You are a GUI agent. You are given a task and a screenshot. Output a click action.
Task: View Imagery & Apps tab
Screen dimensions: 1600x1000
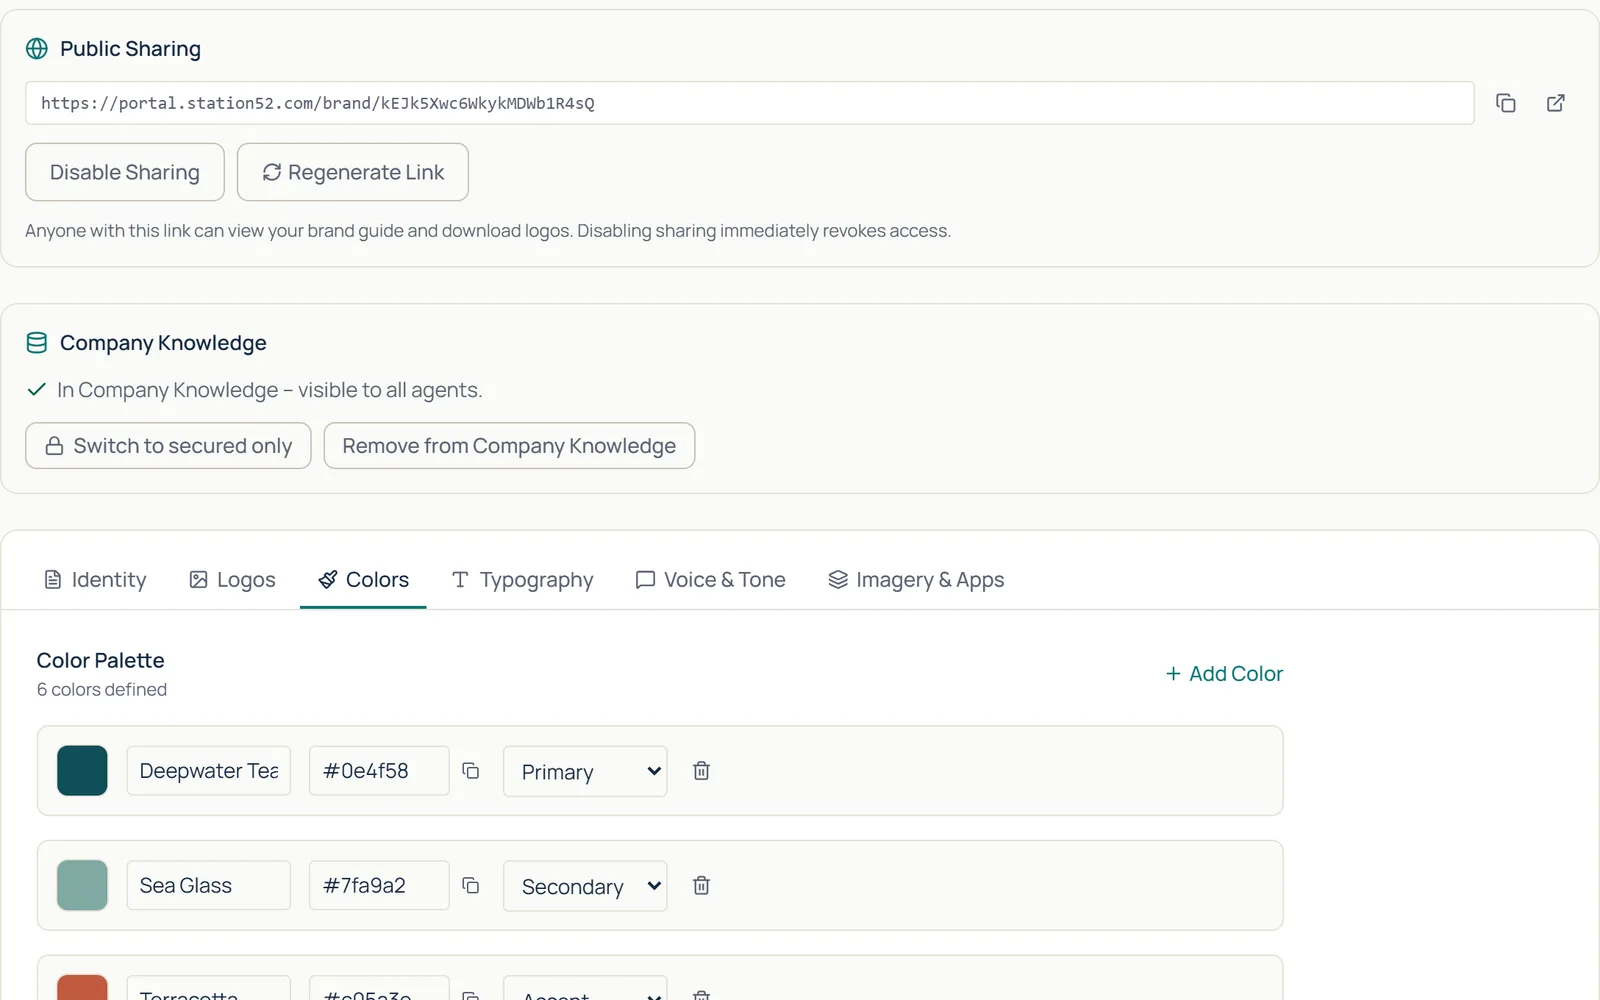[916, 580]
